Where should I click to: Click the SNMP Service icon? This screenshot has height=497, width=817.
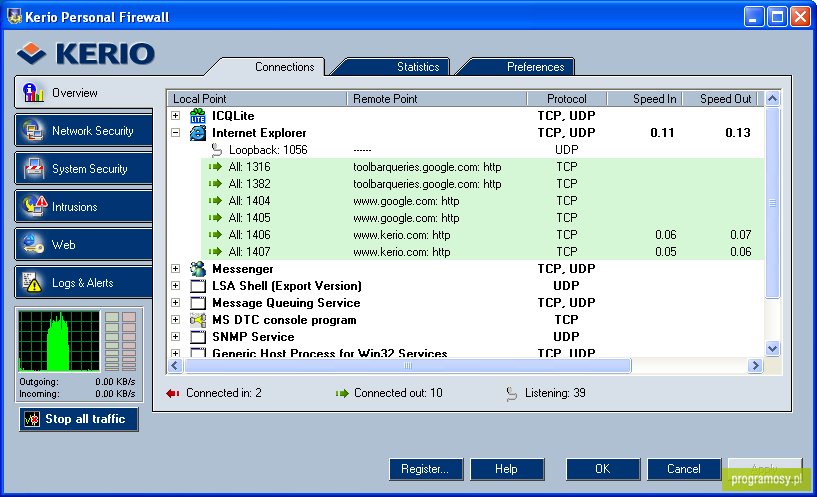point(197,337)
